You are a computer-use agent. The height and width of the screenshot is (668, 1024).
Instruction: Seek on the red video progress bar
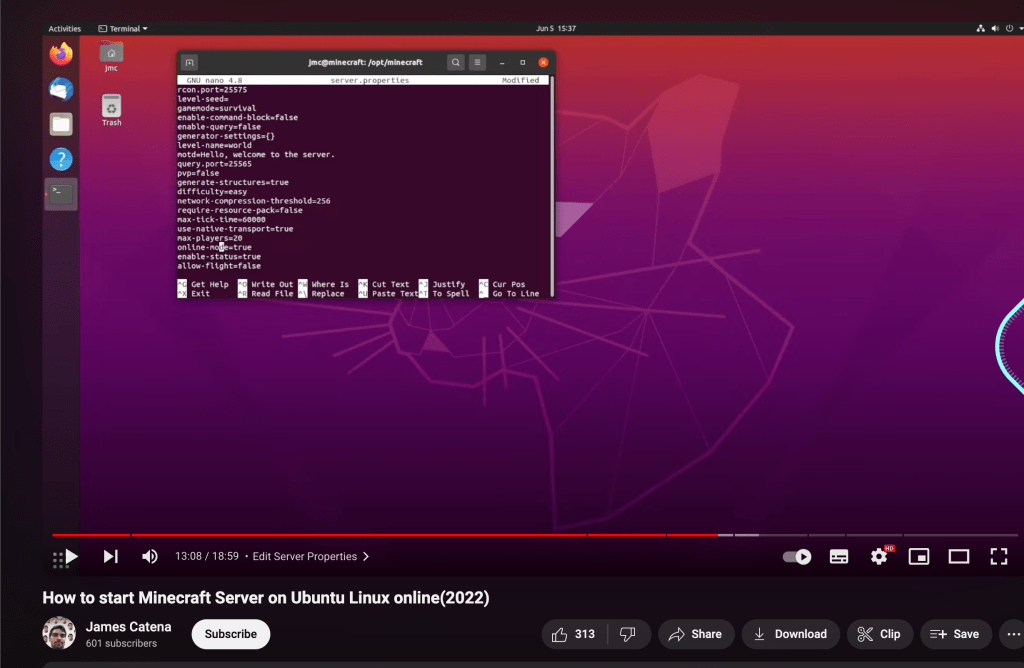tap(534, 535)
